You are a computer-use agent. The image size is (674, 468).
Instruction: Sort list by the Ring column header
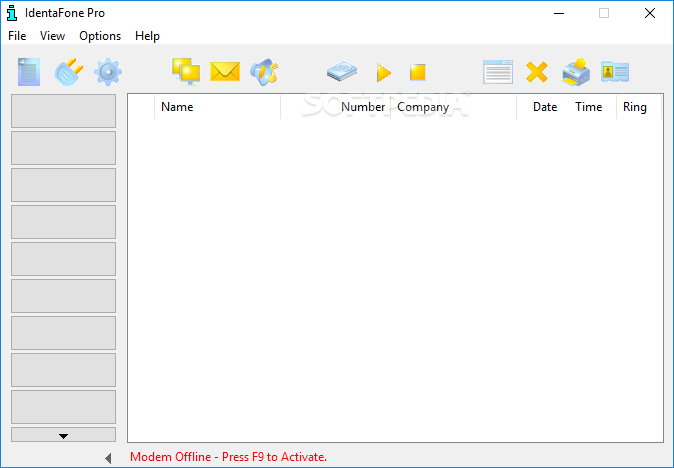pos(638,107)
